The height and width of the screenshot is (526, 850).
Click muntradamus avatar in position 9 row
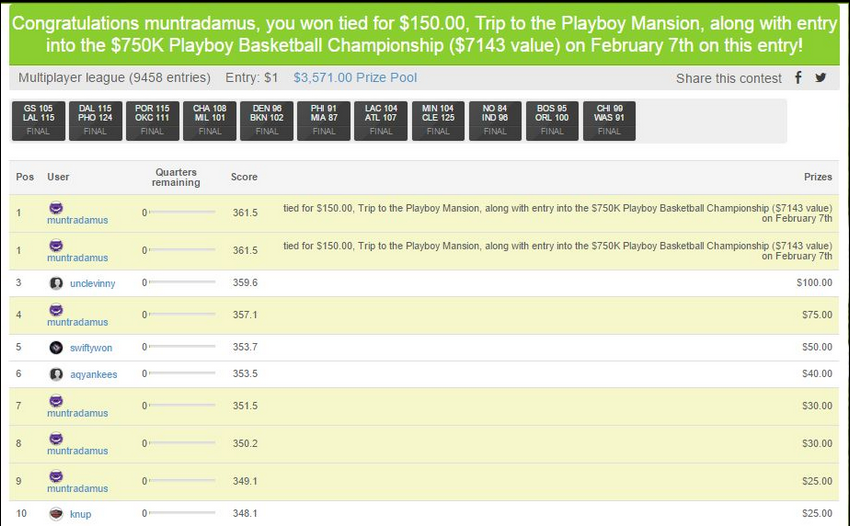(56, 476)
